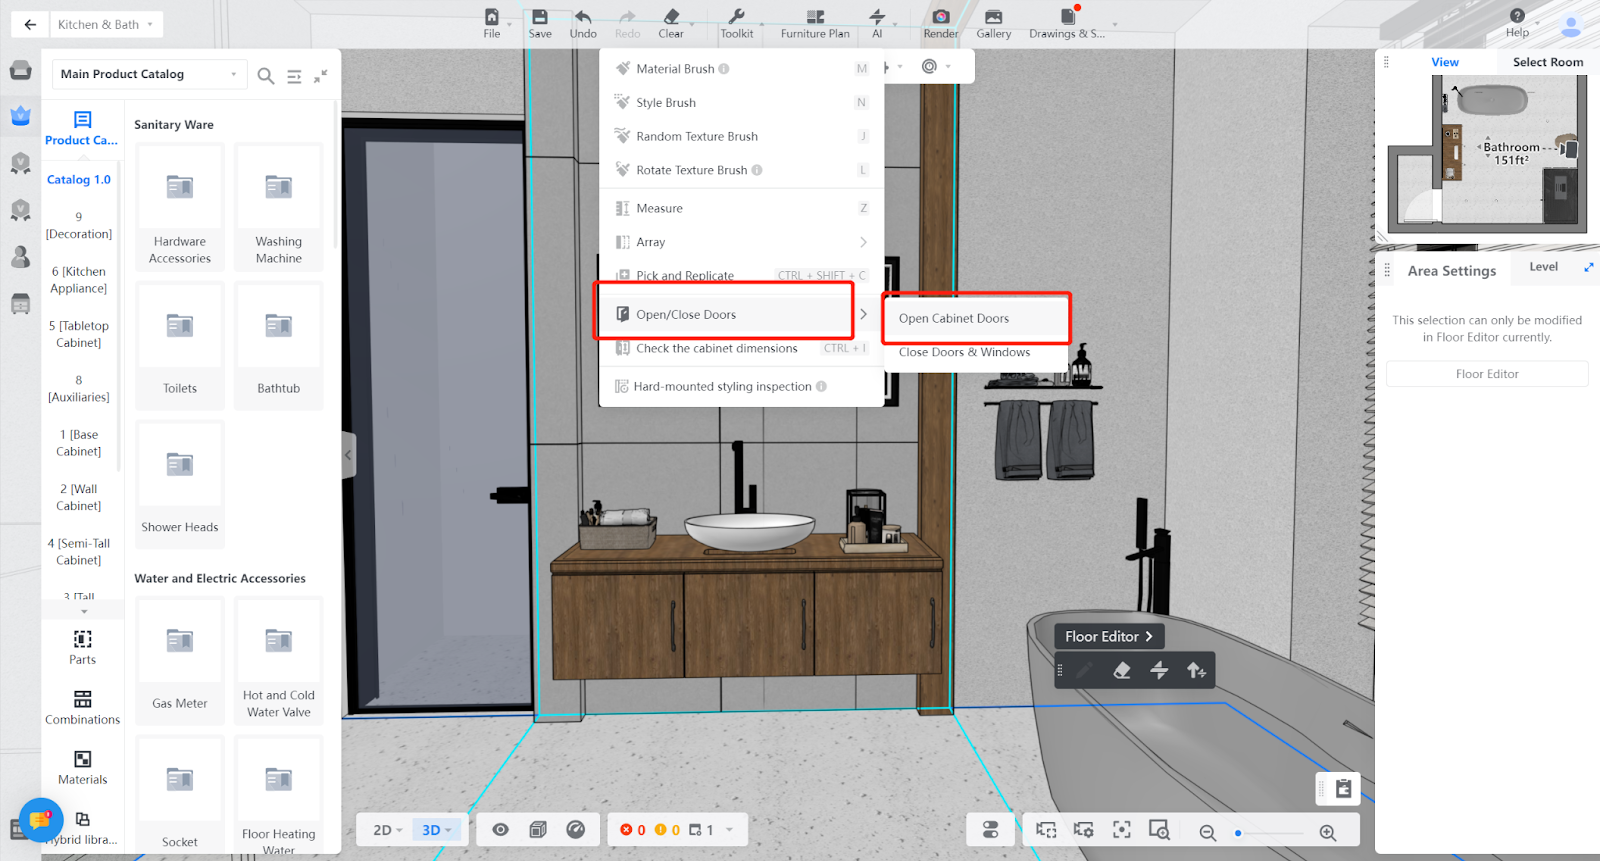This screenshot has height=861, width=1600.
Task: Click Close Doors & Windows option
Action: point(964,352)
